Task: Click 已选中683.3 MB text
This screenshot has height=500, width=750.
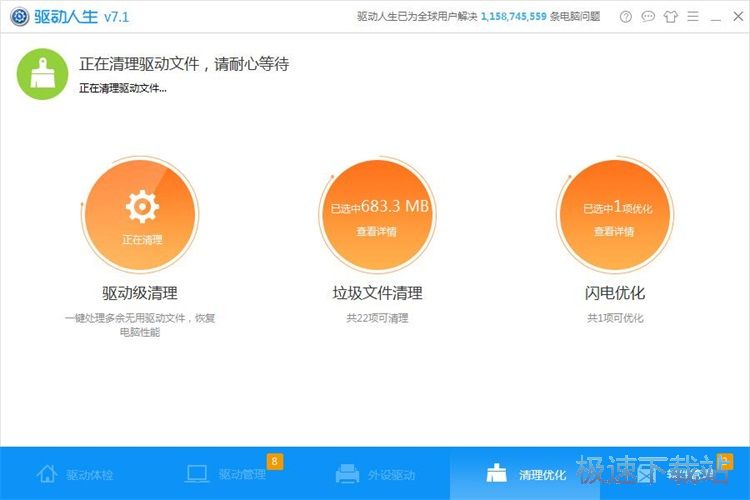Action: (380, 207)
